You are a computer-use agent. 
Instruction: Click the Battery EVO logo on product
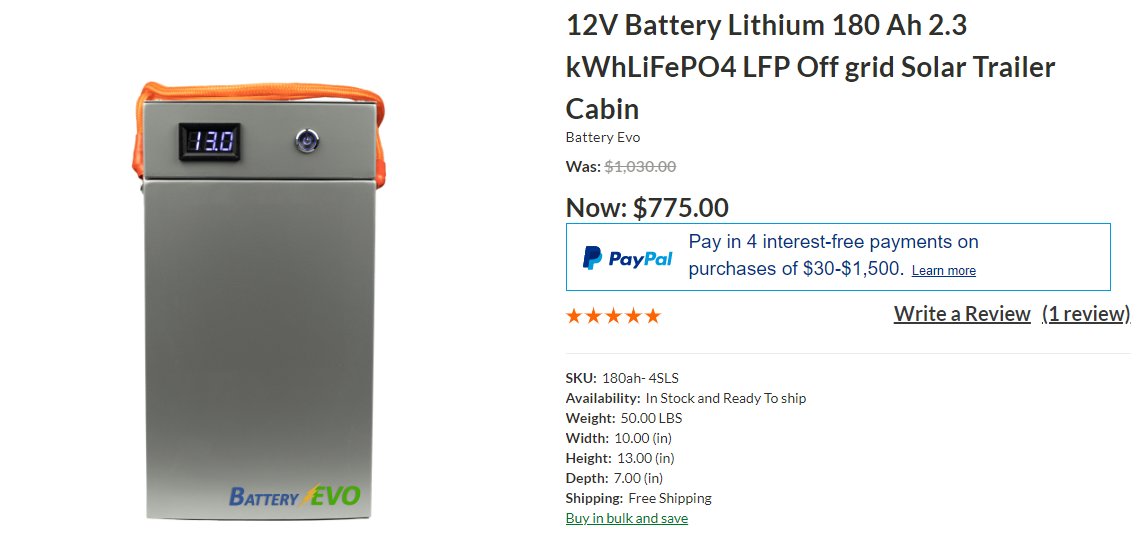[x=294, y=496]
